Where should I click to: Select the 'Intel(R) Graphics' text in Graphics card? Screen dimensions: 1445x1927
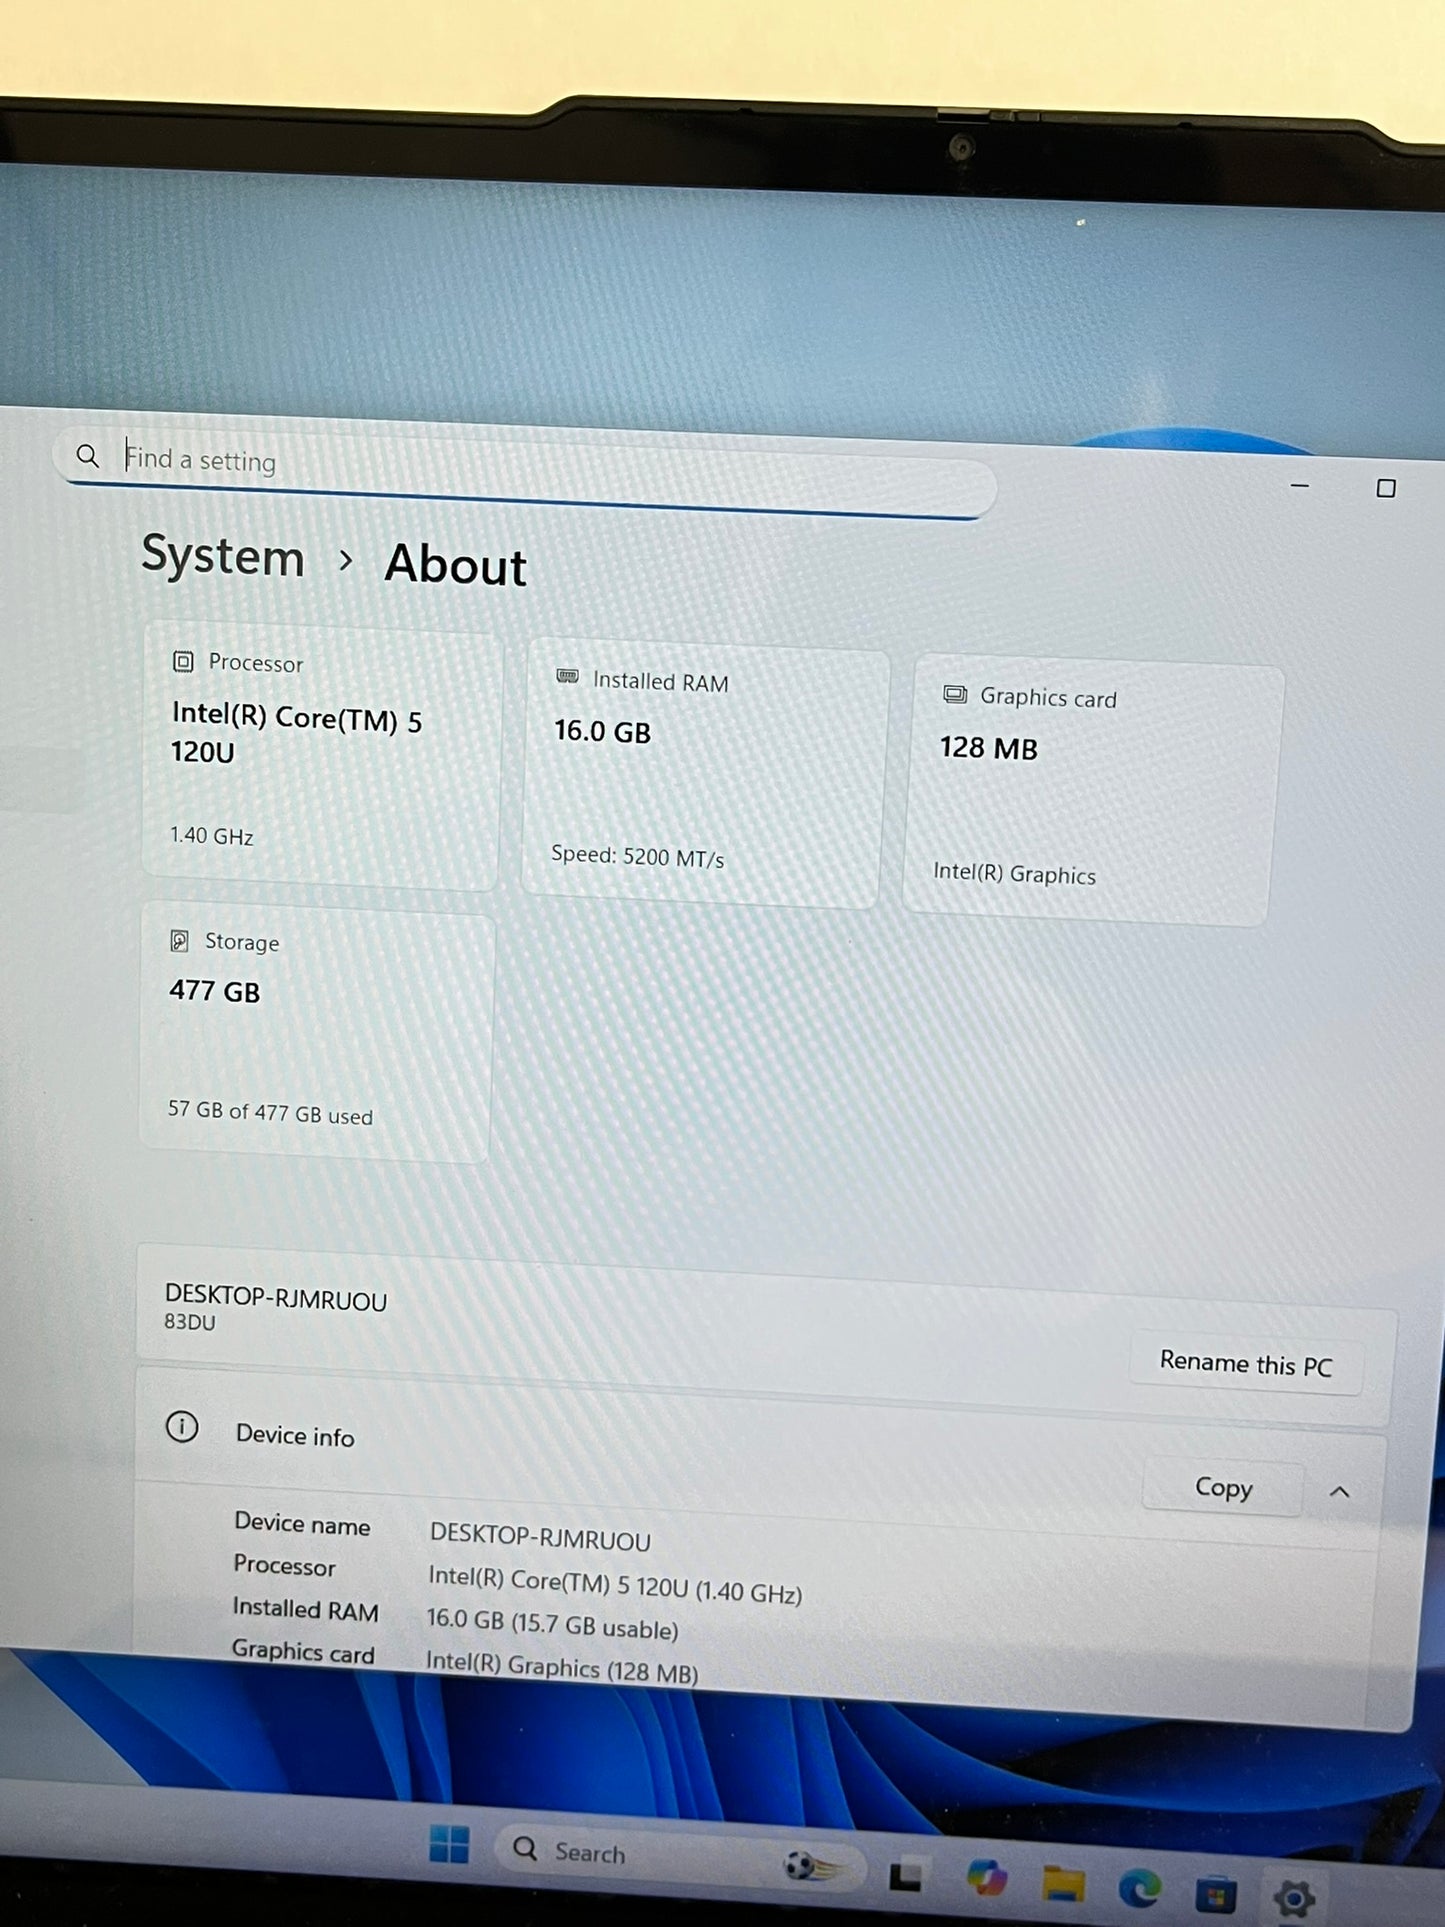[1014, 873]
